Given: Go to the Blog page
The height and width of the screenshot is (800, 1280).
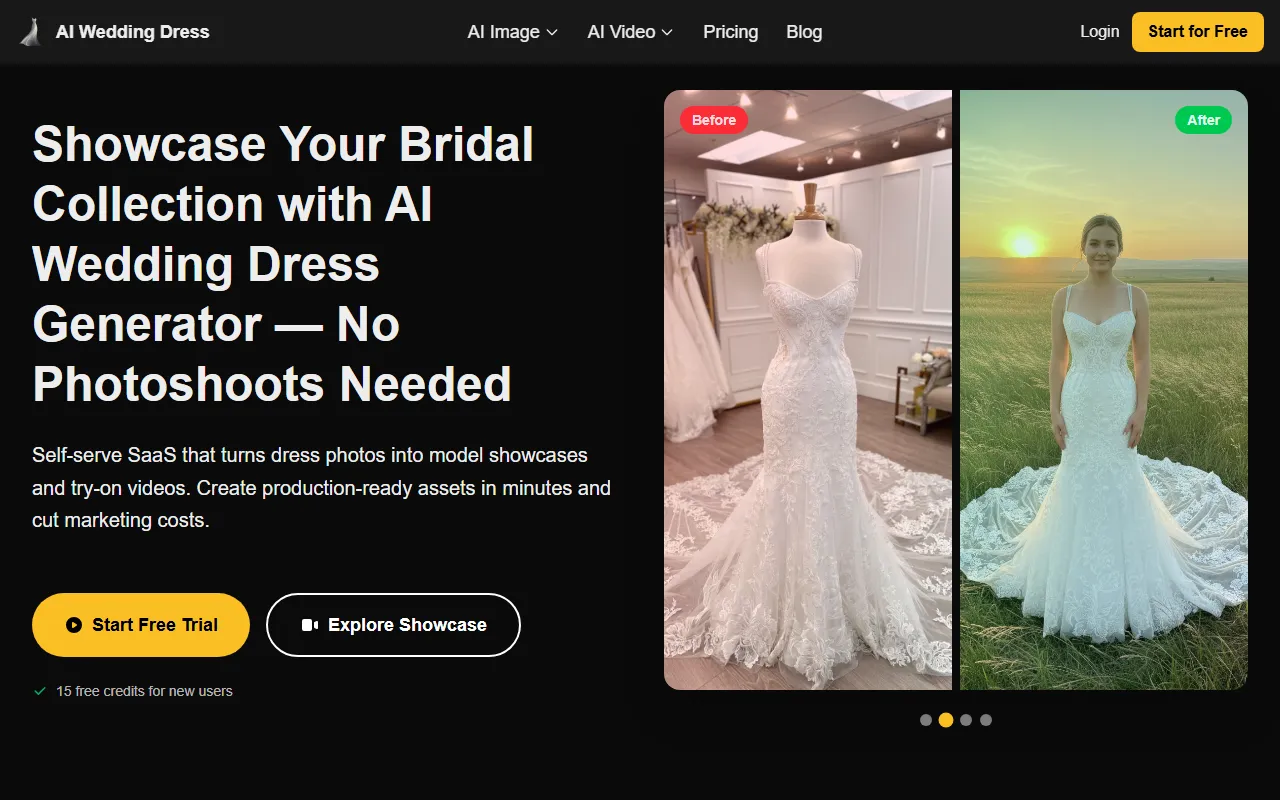Looking at the screenshot, I should (804, 32).
